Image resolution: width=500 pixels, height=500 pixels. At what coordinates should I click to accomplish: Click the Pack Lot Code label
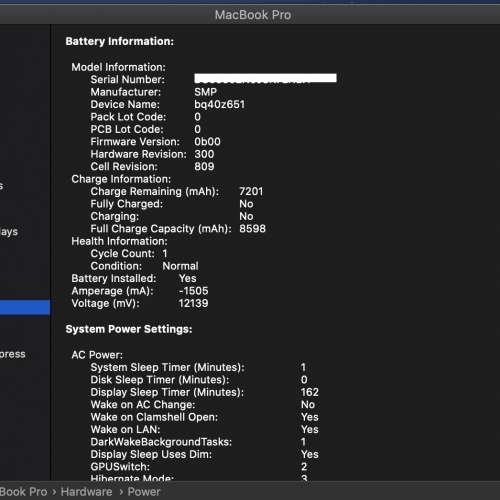(x=128, y=117)
